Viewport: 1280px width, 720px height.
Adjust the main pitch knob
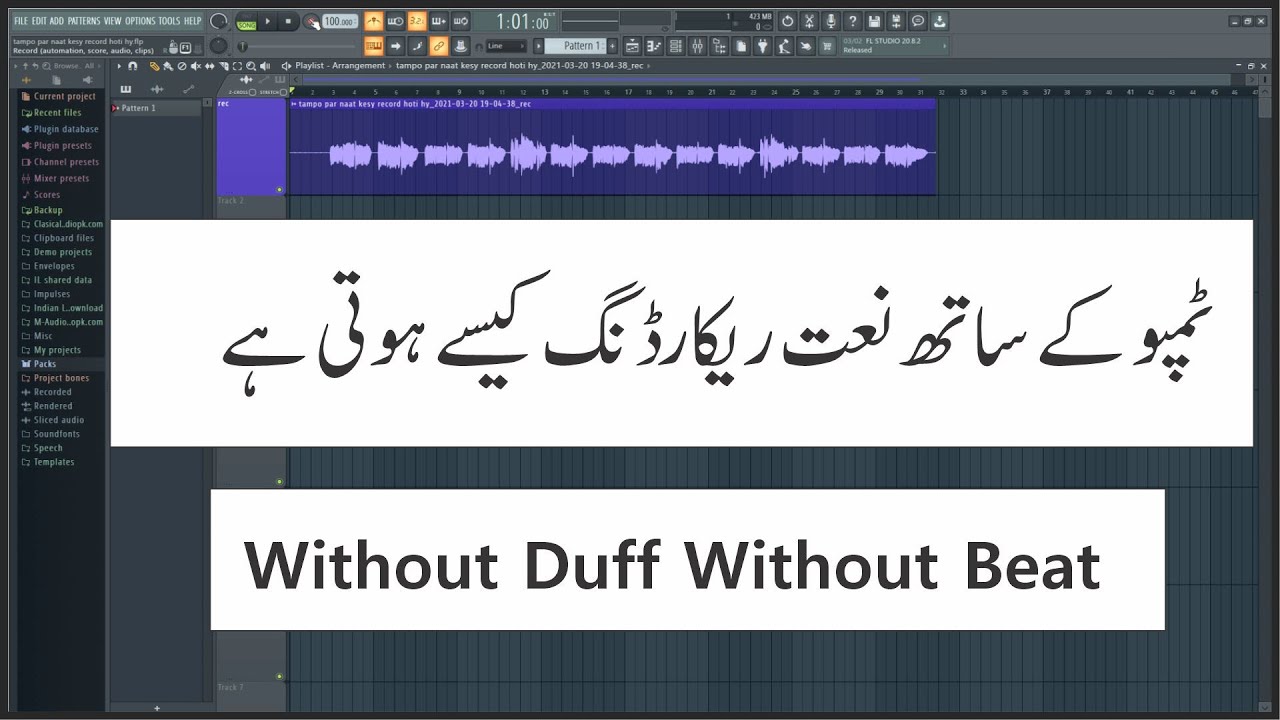[x=219, y=46]
